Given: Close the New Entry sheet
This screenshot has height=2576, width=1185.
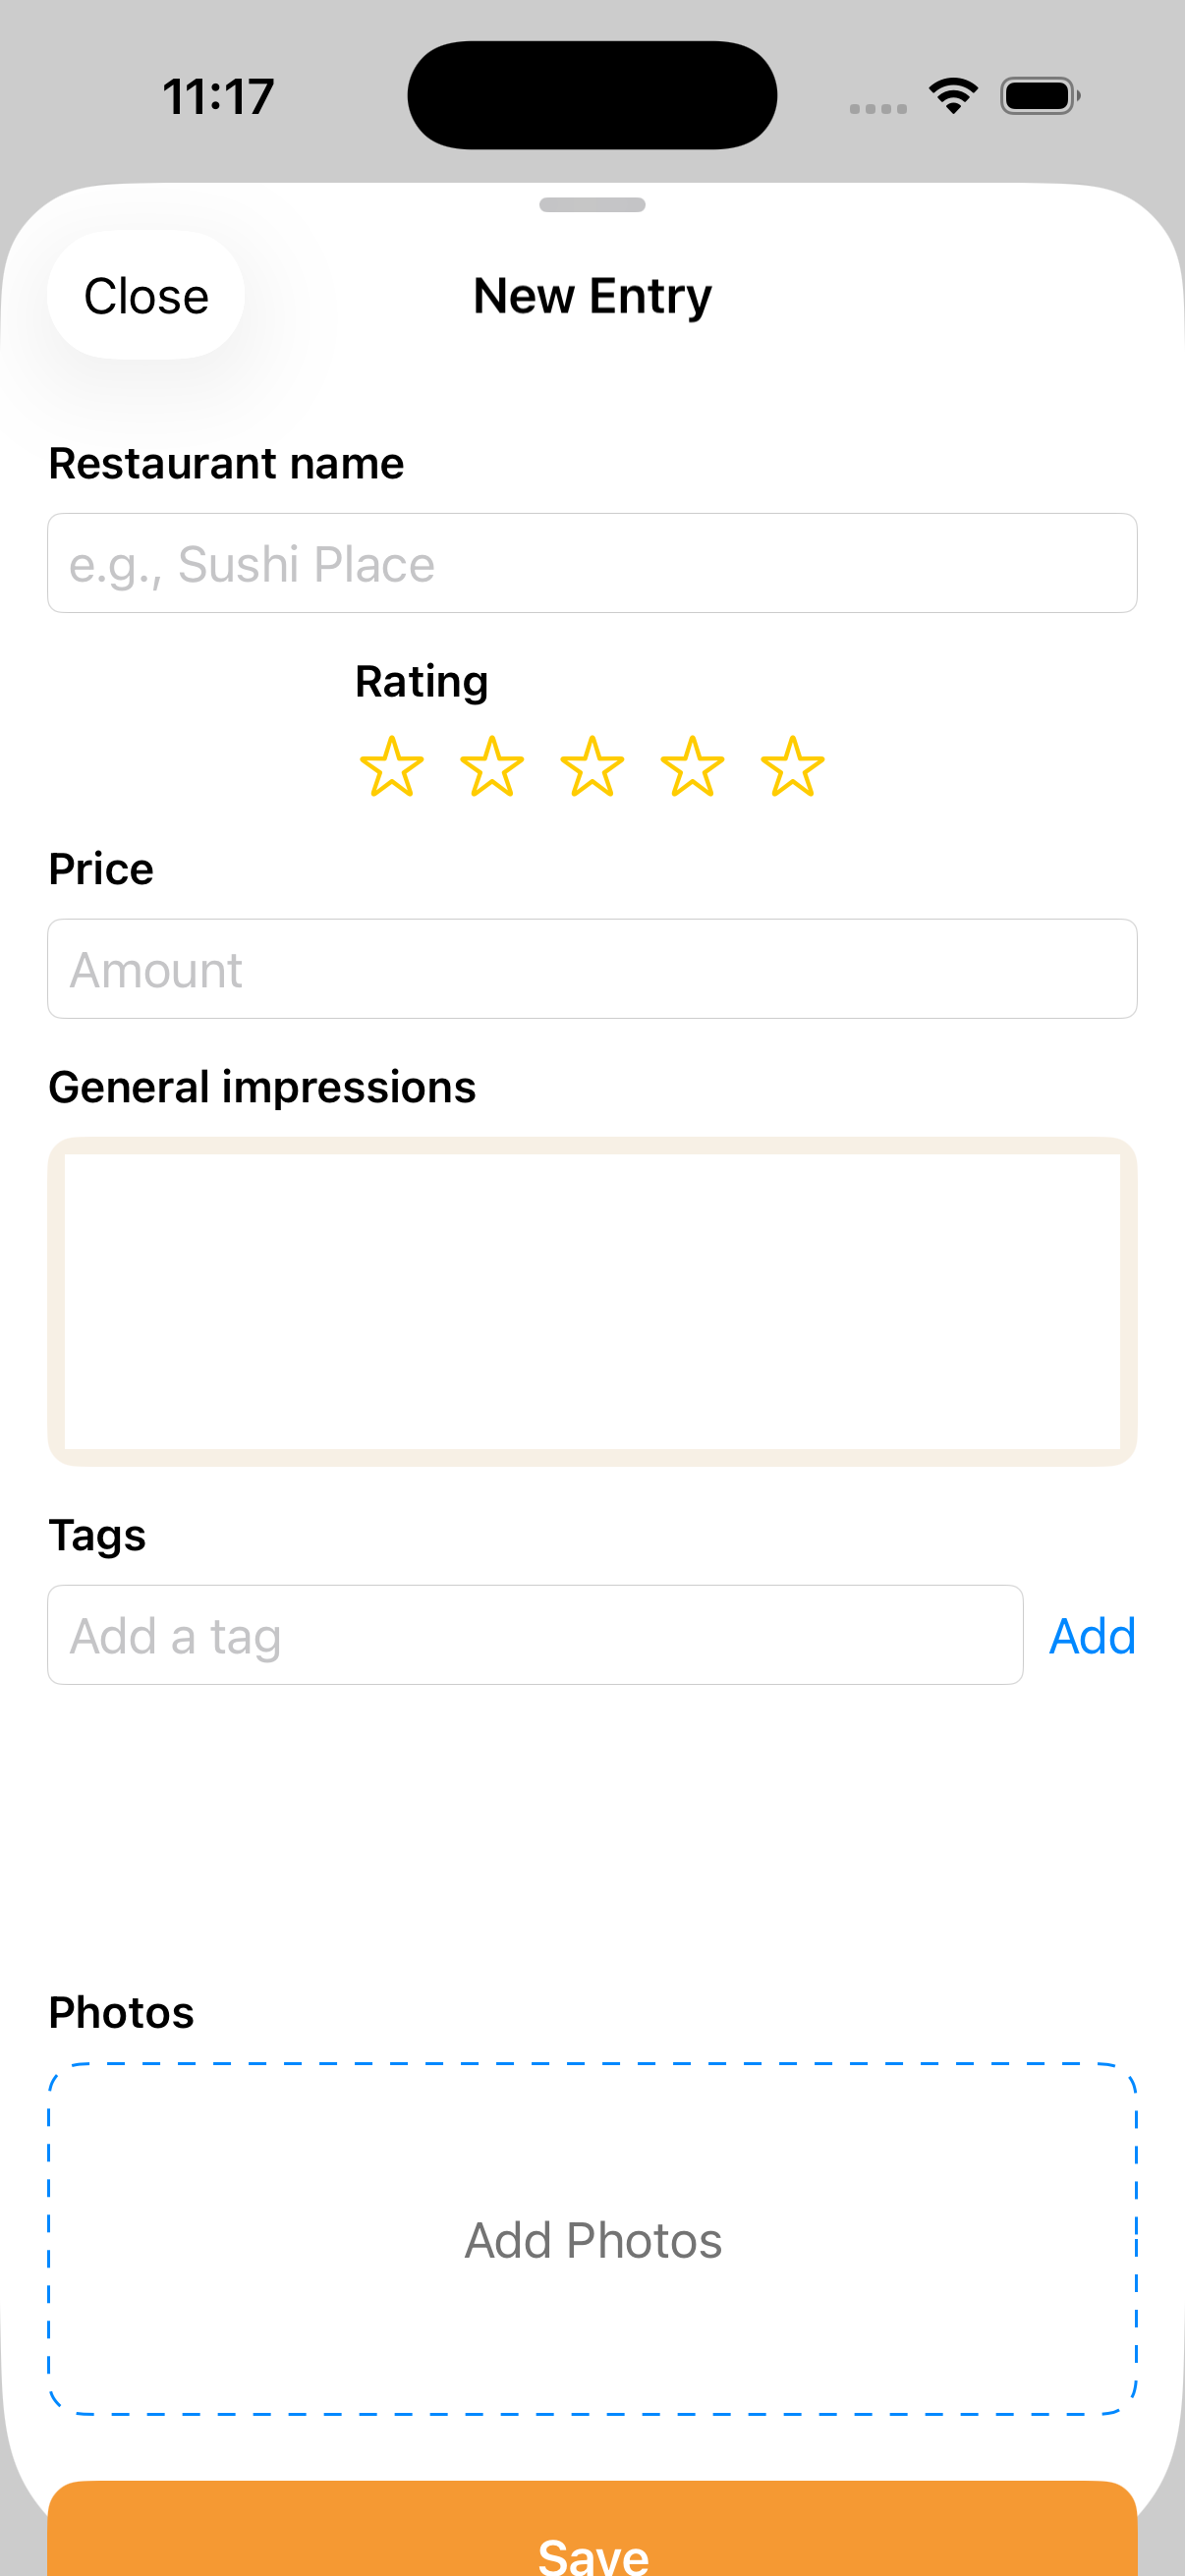Looking at the screenshot, I should tap(146, 296).
